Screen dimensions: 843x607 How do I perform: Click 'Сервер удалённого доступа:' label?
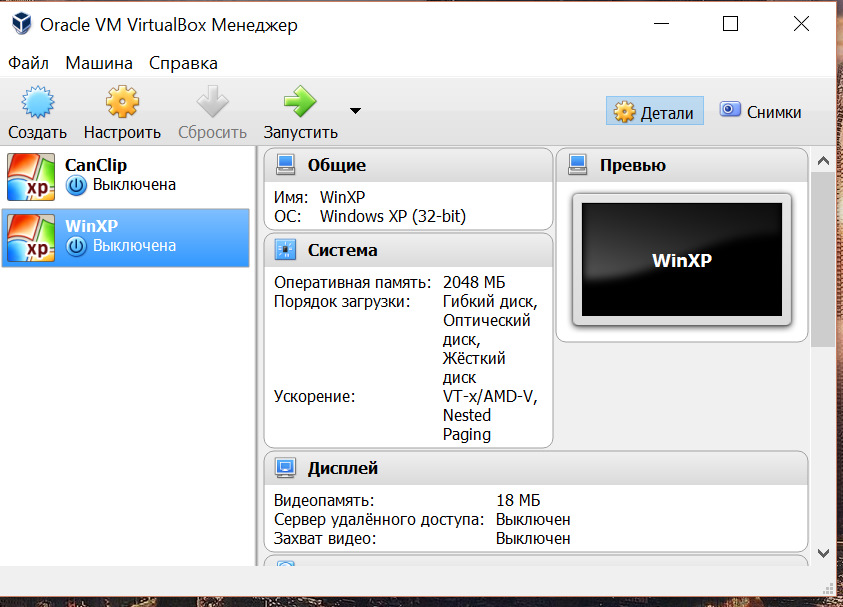[x=379, y=519]
